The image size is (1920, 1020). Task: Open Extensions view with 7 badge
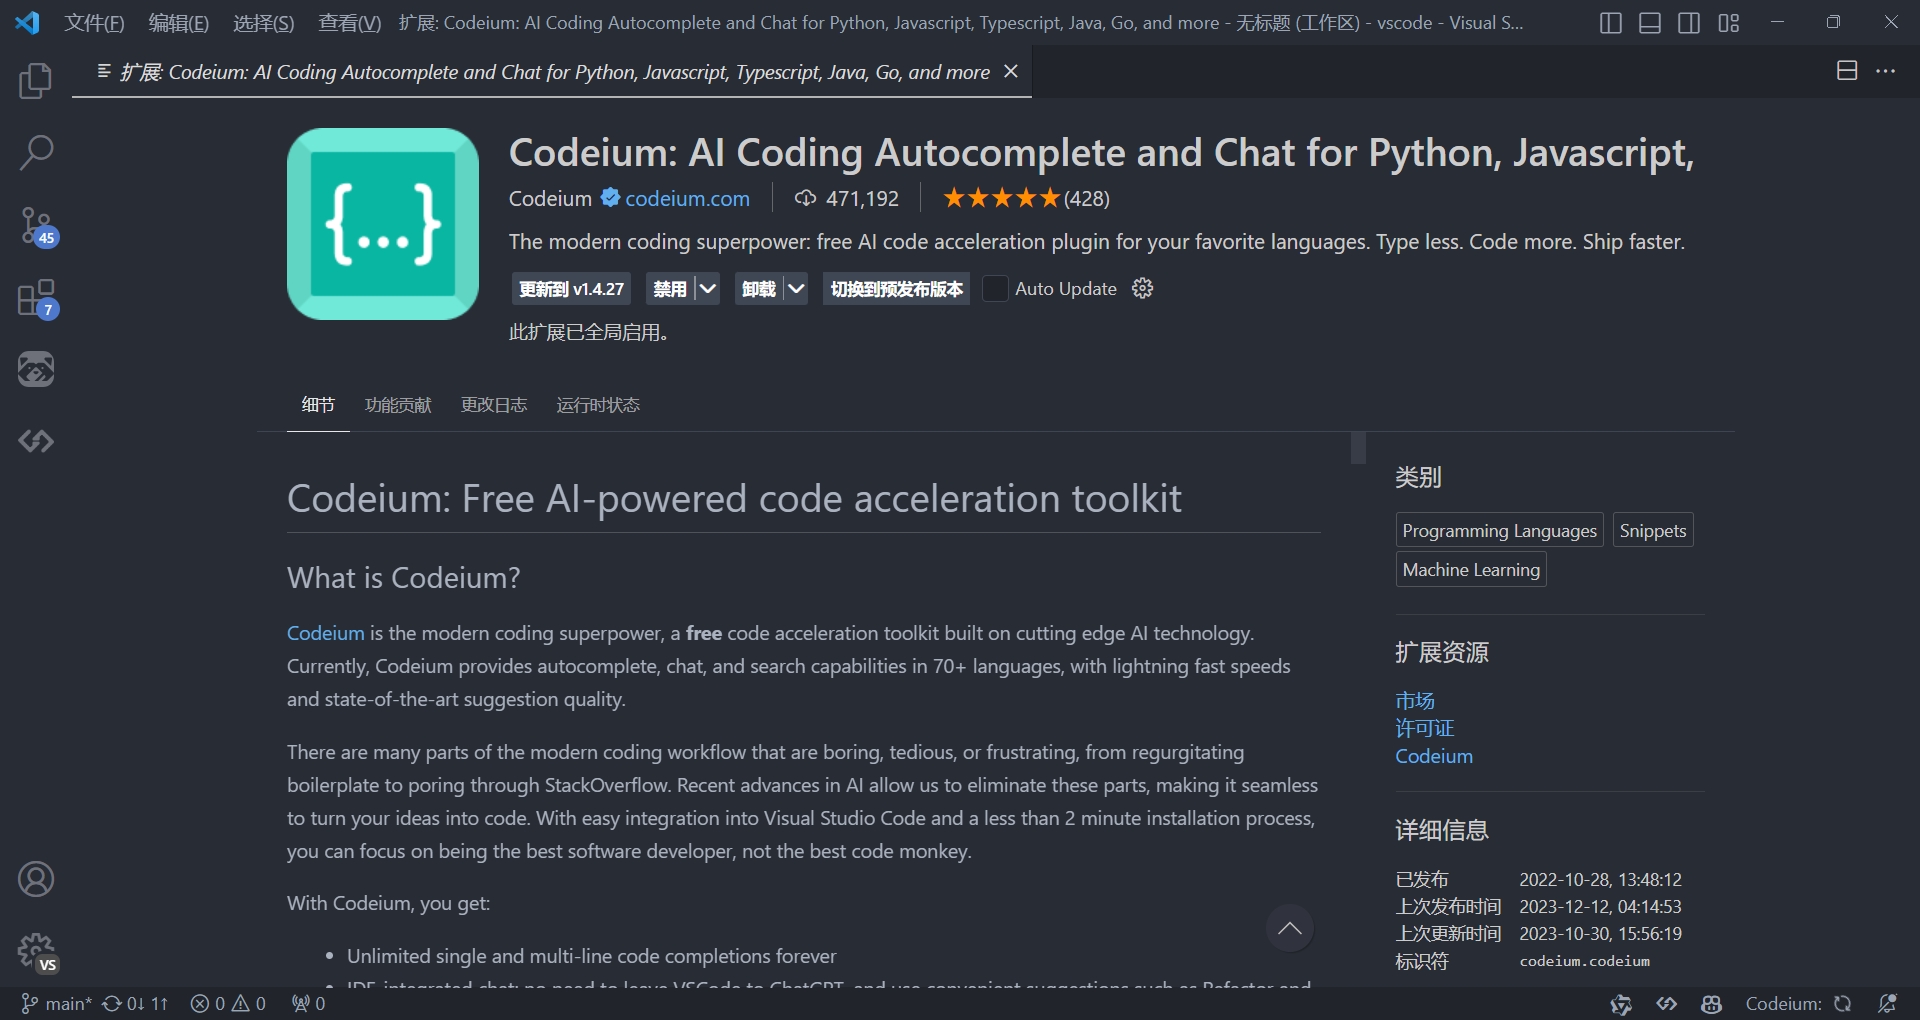point(36,299)
